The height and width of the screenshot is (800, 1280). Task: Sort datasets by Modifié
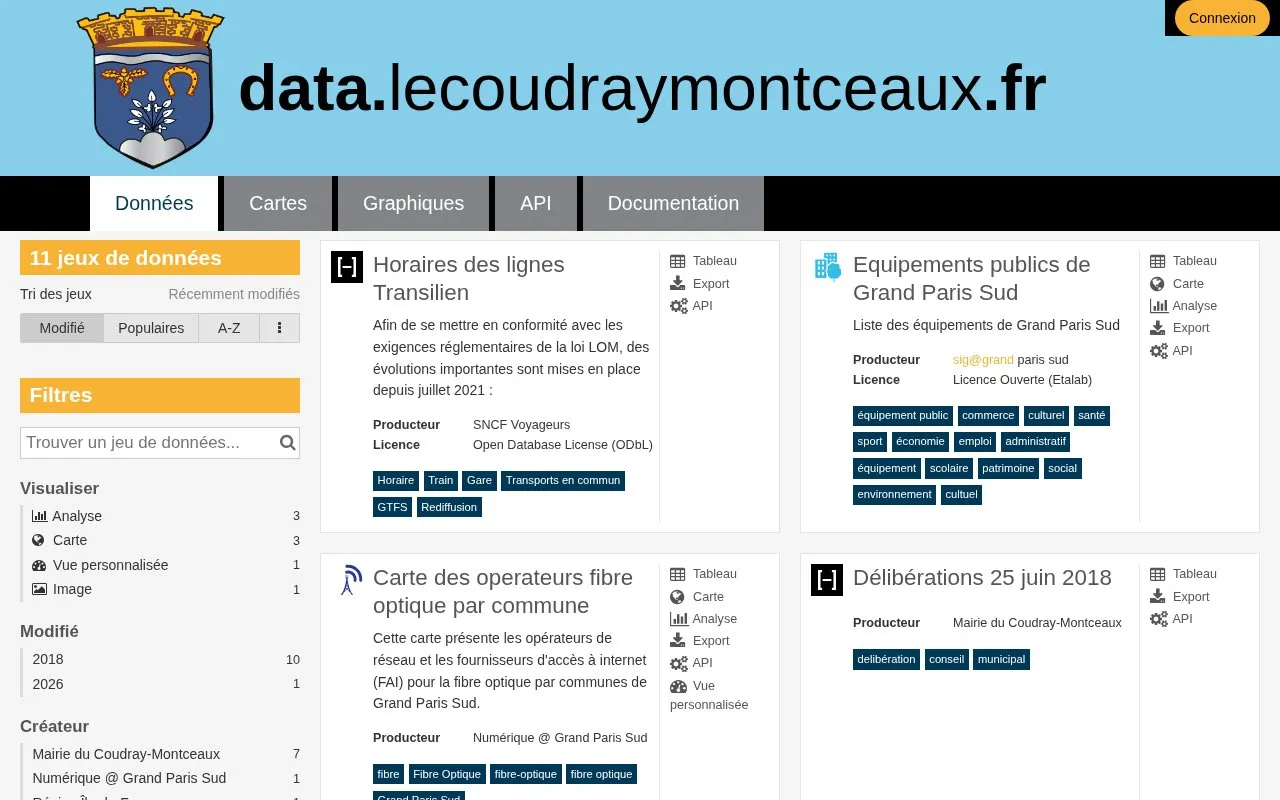click(62, 328)
